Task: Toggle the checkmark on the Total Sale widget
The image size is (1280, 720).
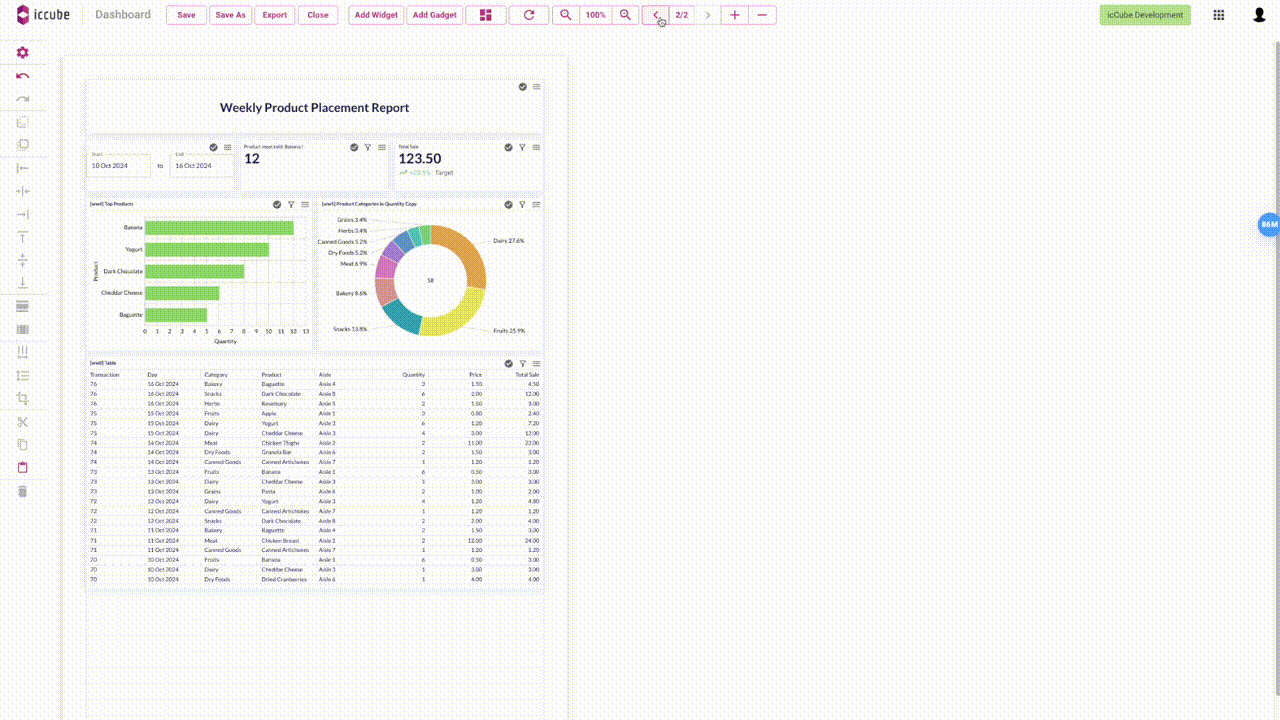Action: click(x=508, y=147)
